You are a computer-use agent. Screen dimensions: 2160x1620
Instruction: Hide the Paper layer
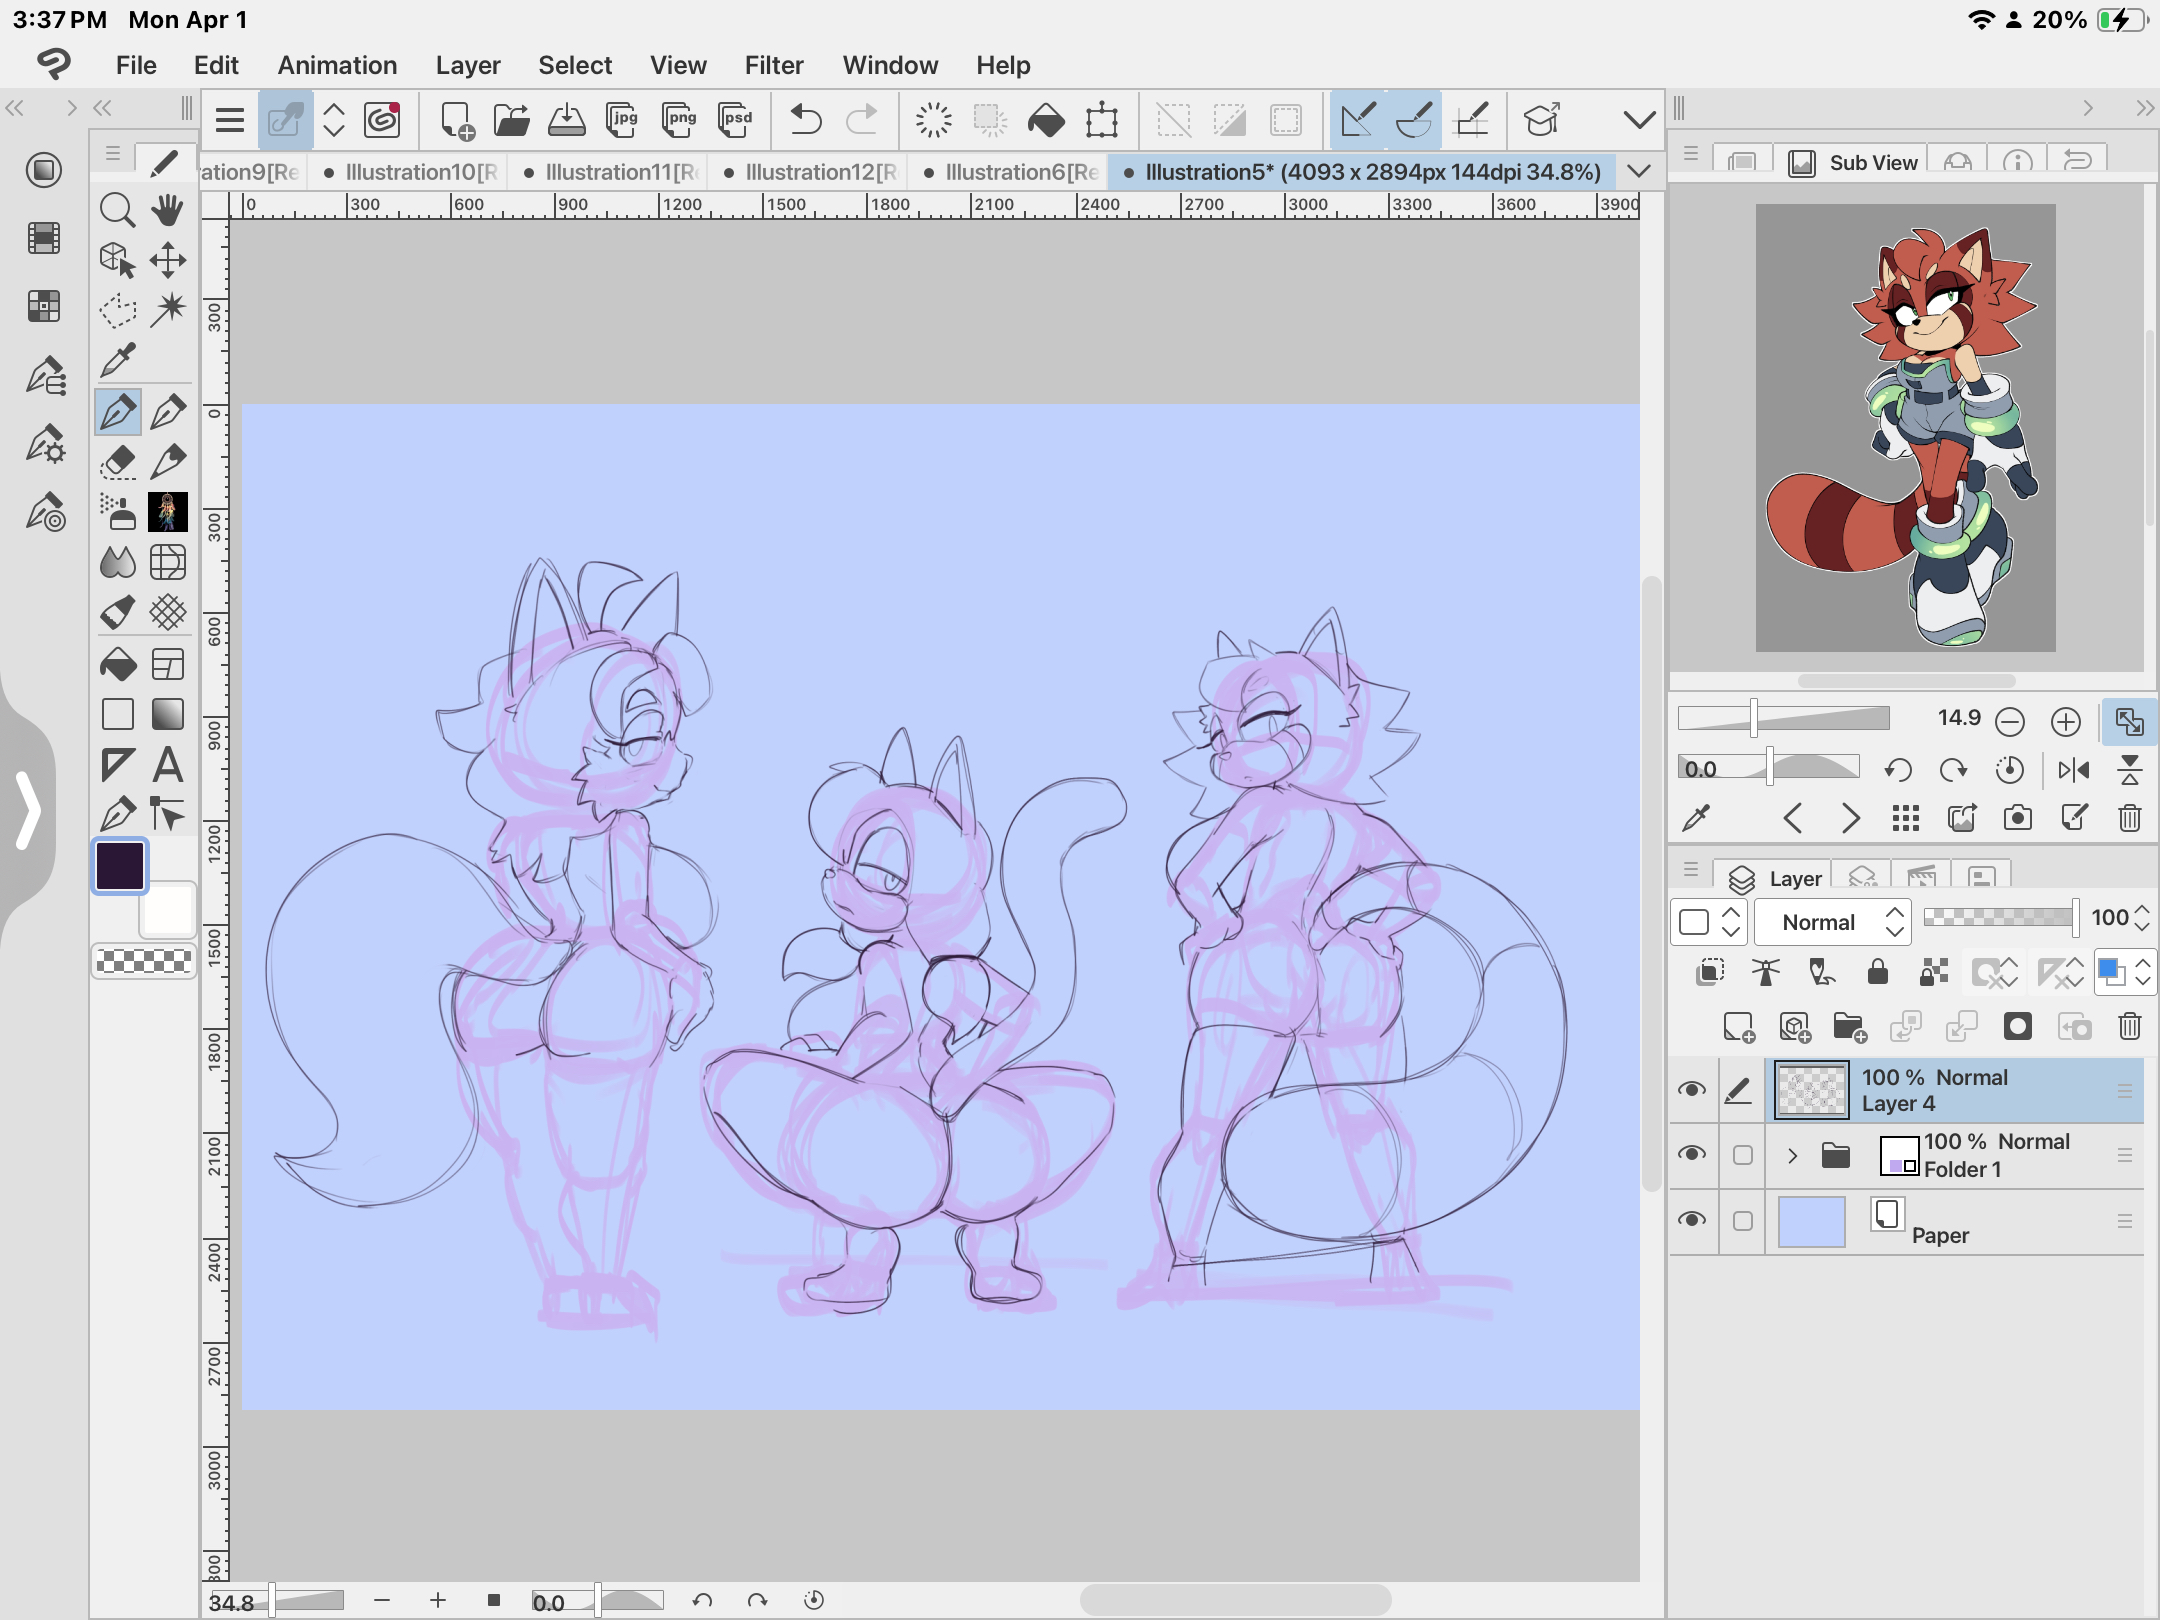(1692, 1220)
